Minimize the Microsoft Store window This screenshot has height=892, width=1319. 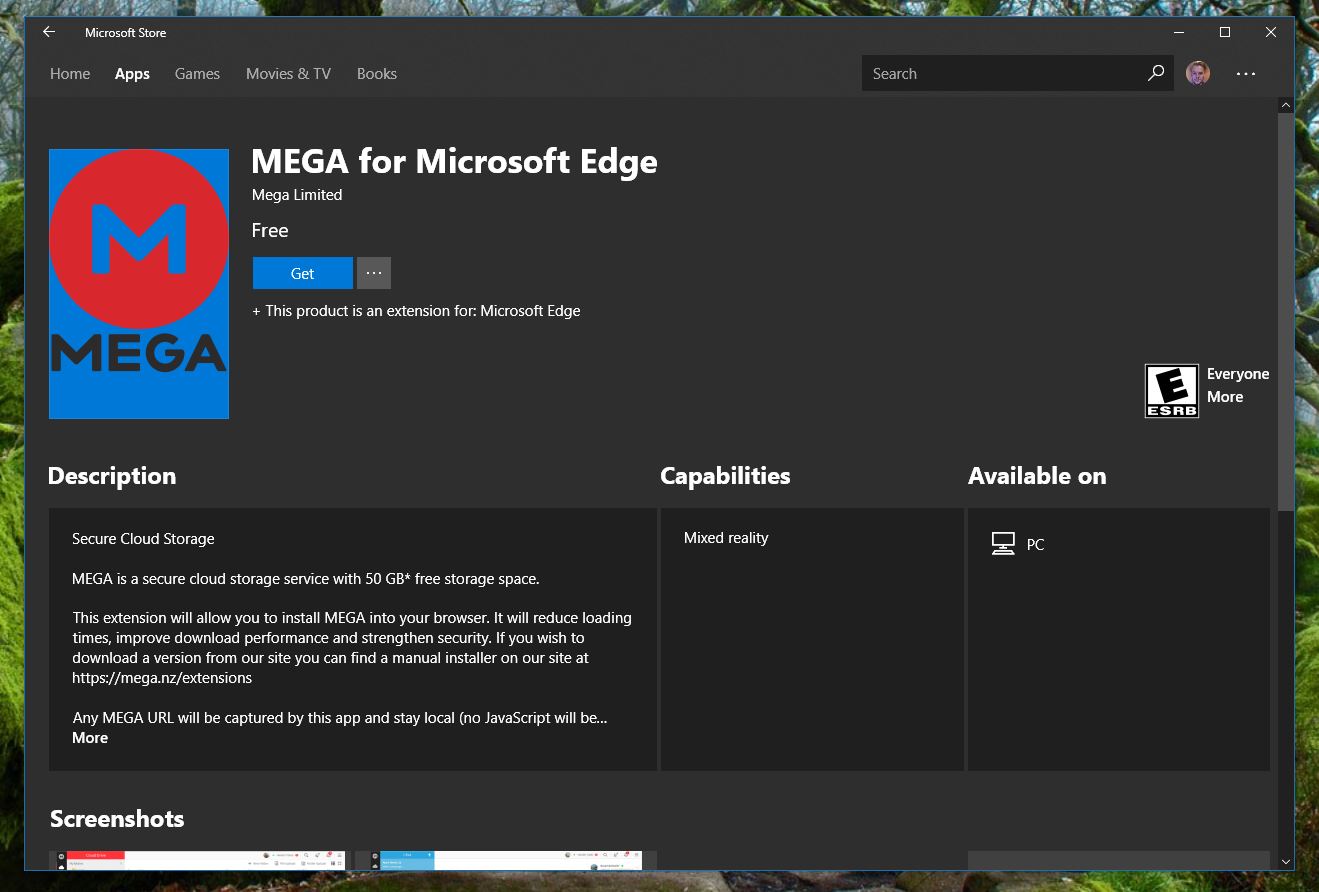click(1179, 32)
